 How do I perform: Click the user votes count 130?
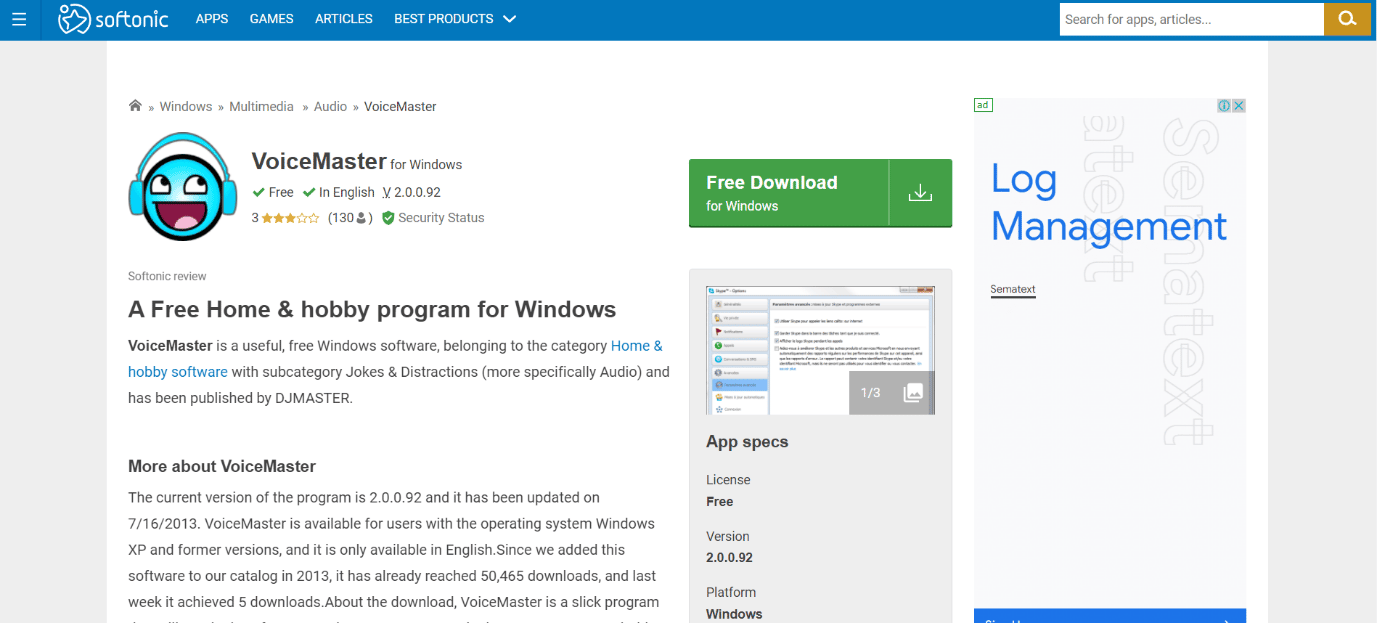click(x=350, y=218)
